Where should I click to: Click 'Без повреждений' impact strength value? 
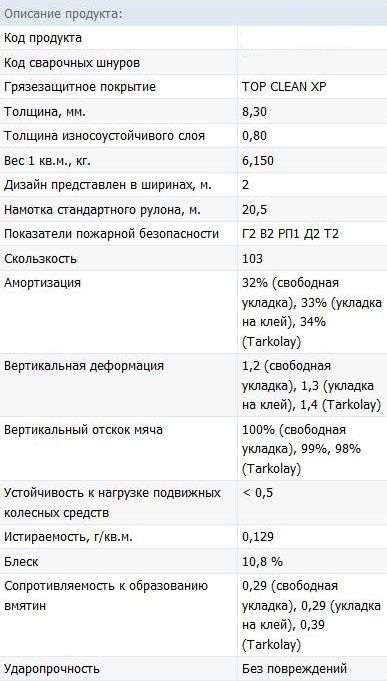click(x=295, y=668)
